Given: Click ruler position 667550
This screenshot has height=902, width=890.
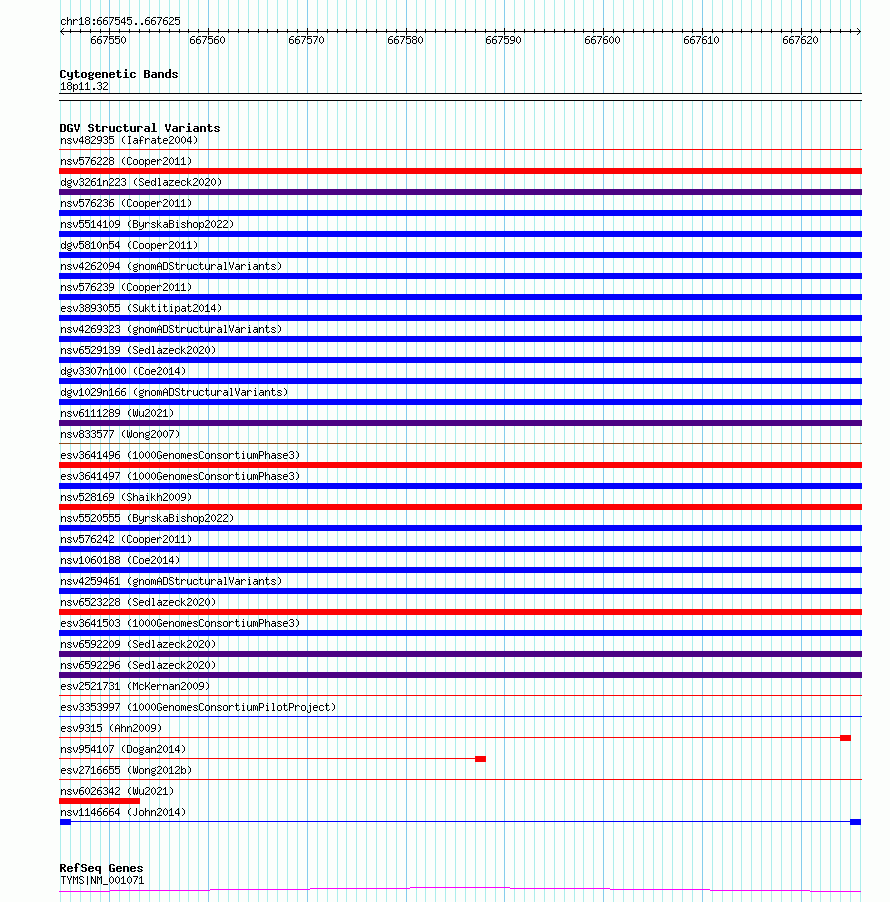Looking at the screenshot, I should [x=108, y=40].
